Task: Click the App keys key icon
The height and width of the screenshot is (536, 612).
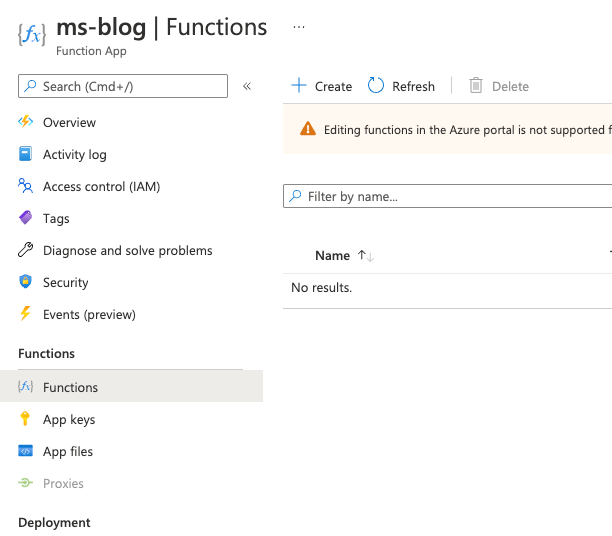Action: click(25, 418)
